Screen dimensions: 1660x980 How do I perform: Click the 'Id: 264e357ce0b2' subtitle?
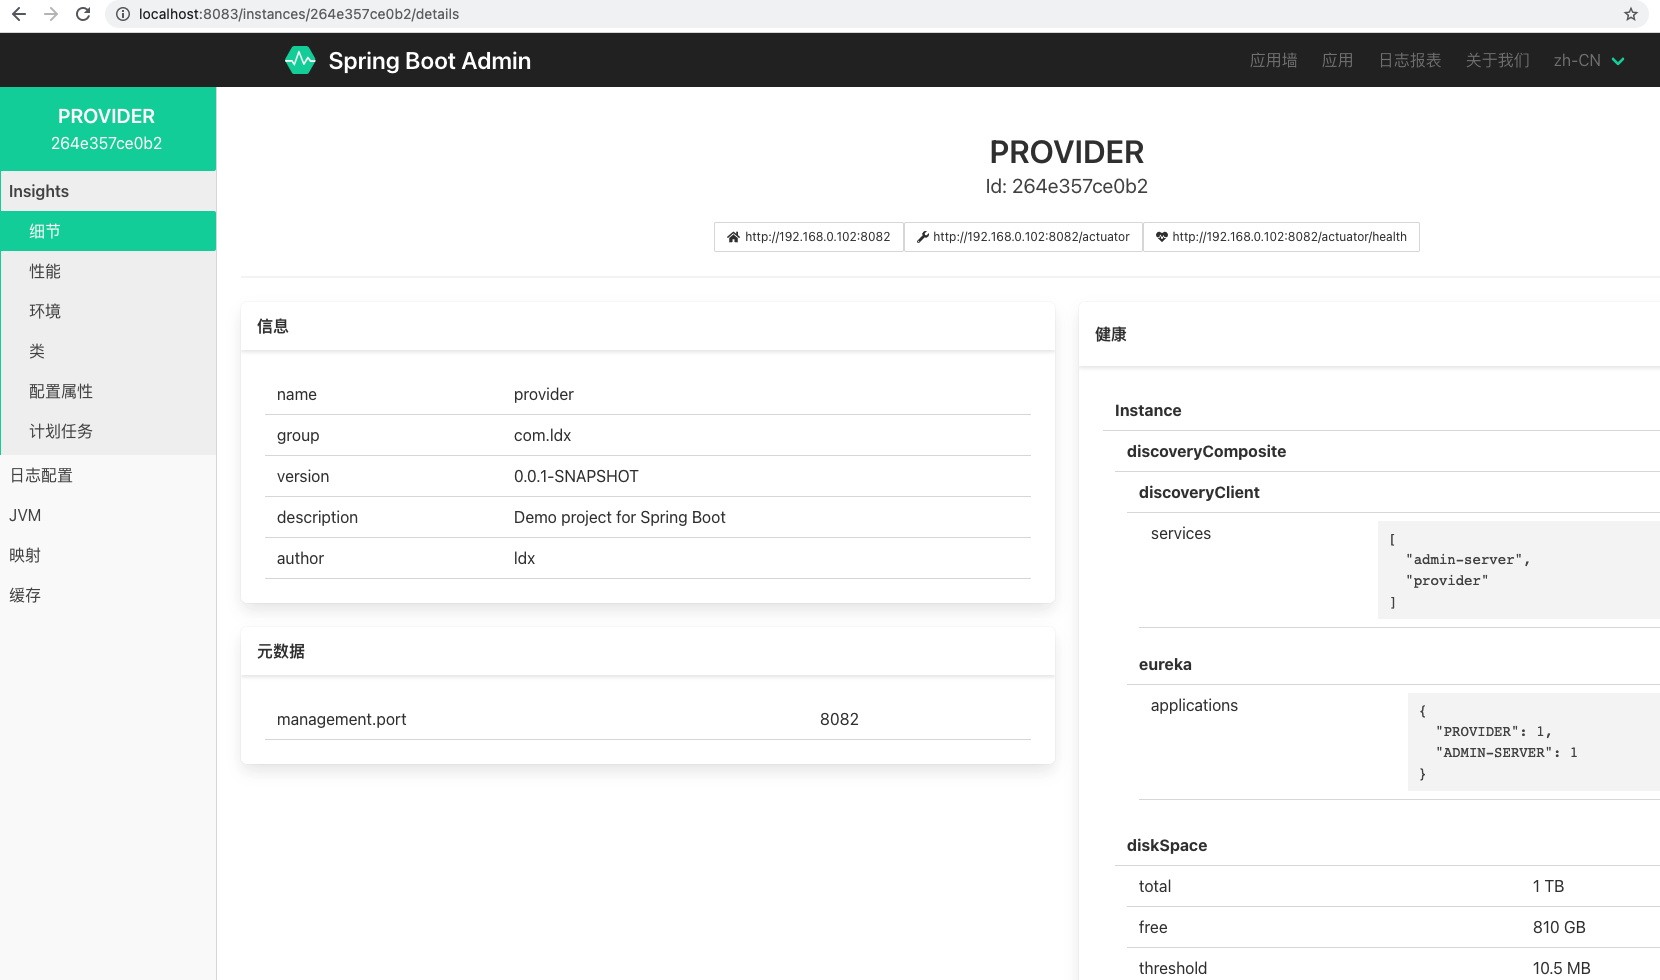point(1067,186)
